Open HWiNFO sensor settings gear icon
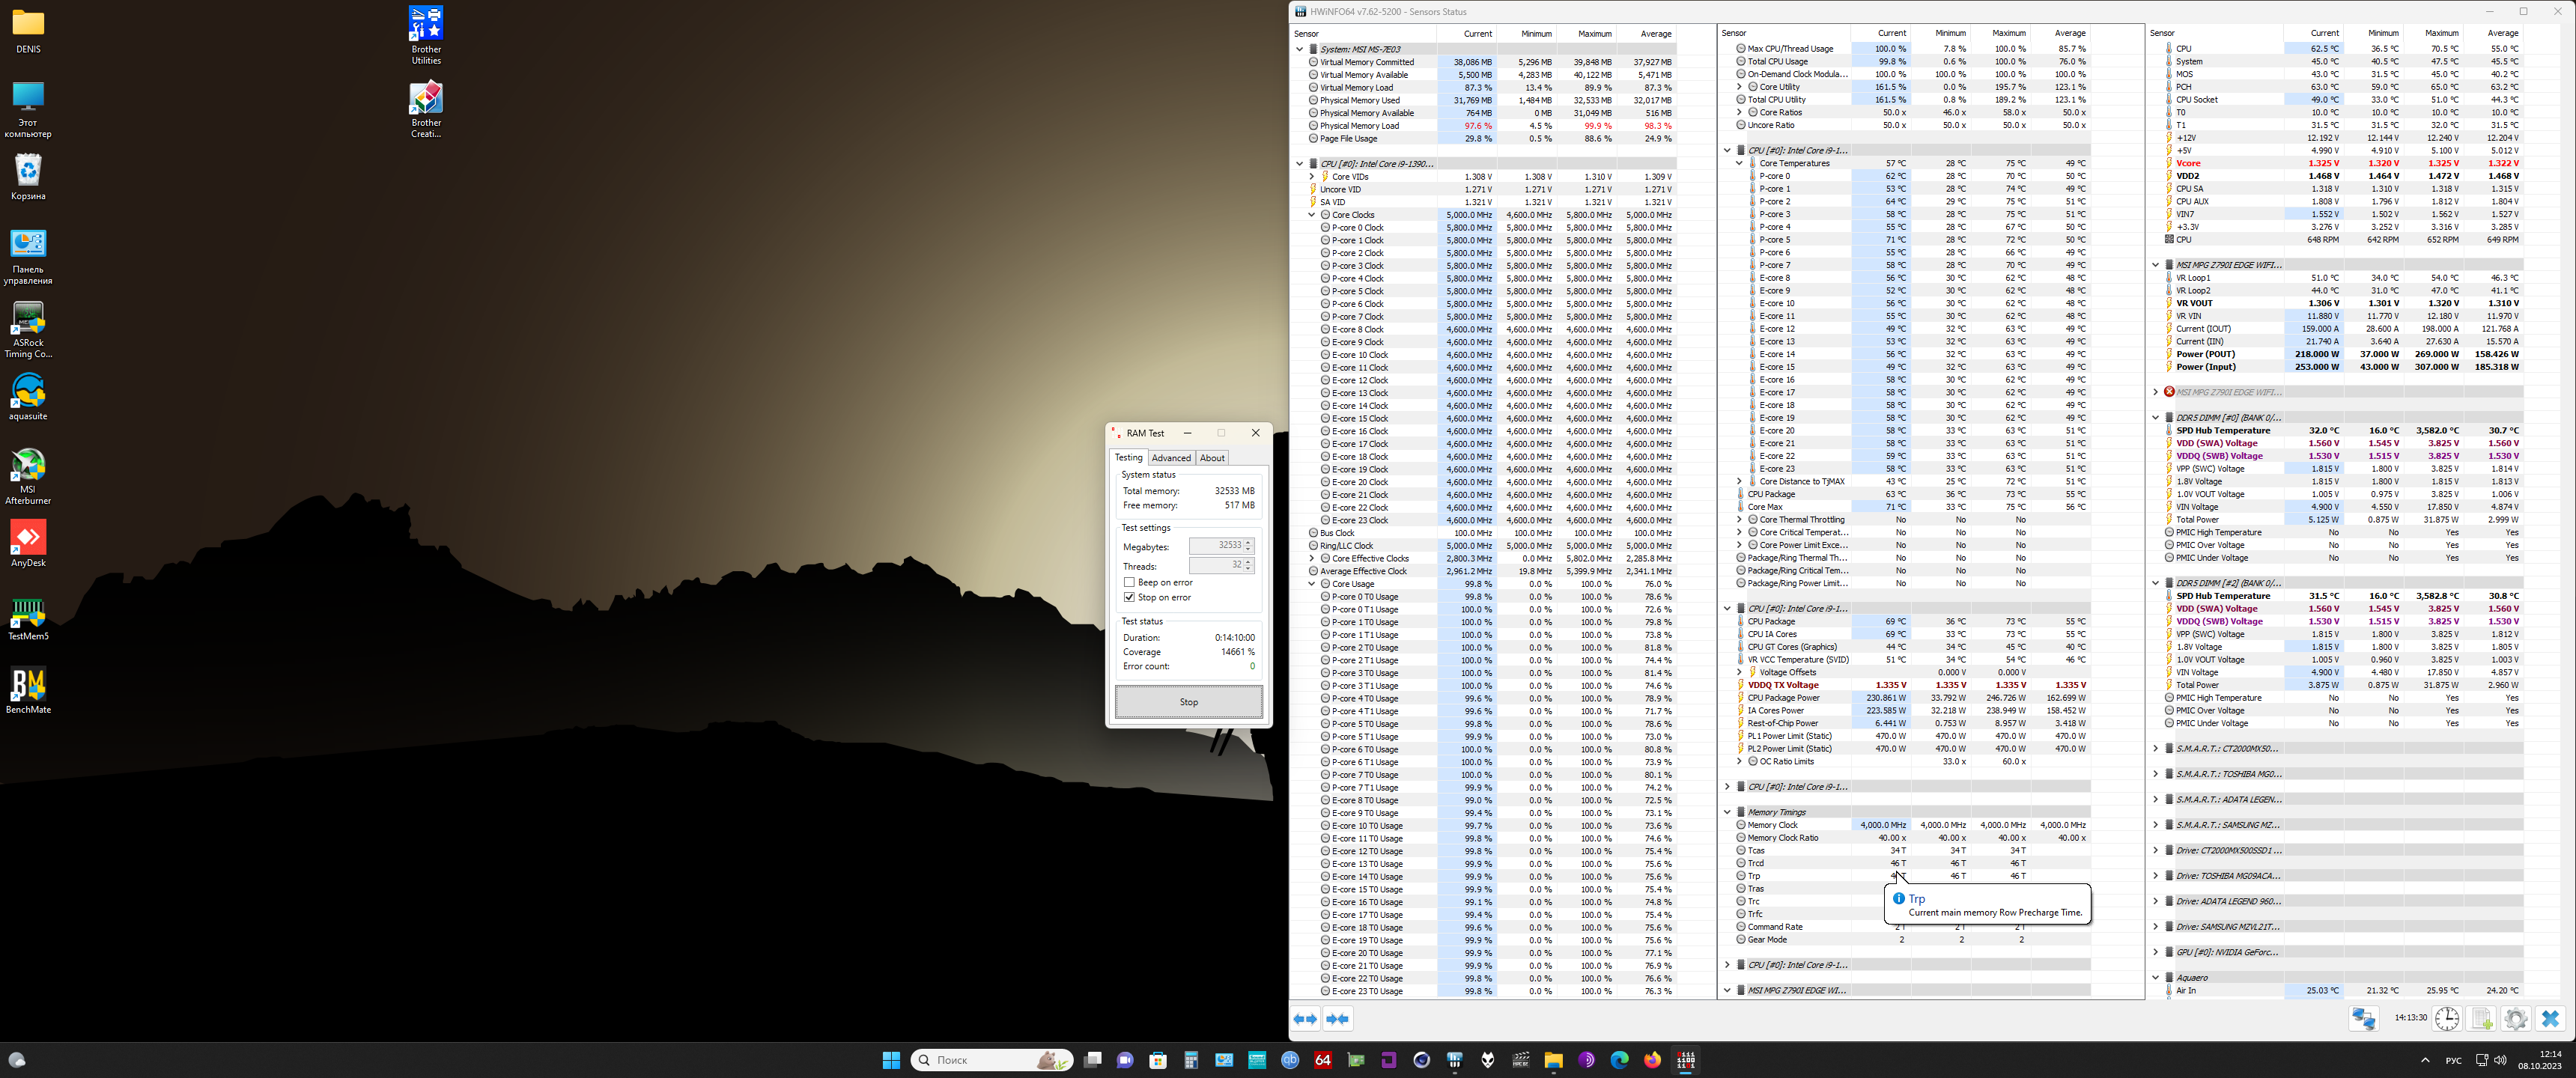2576x1078 pixels. coord(2516,1019)
